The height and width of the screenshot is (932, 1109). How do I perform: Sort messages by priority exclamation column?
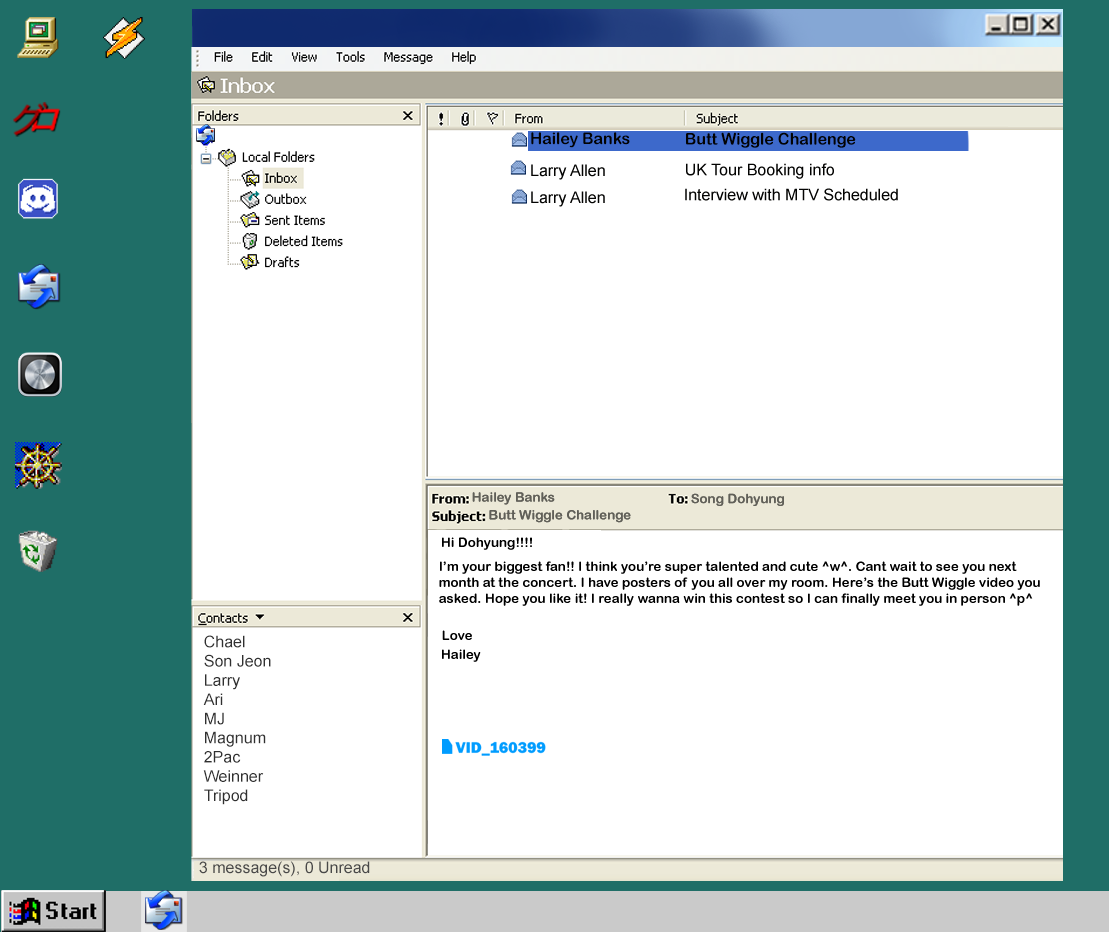(441, 119)
